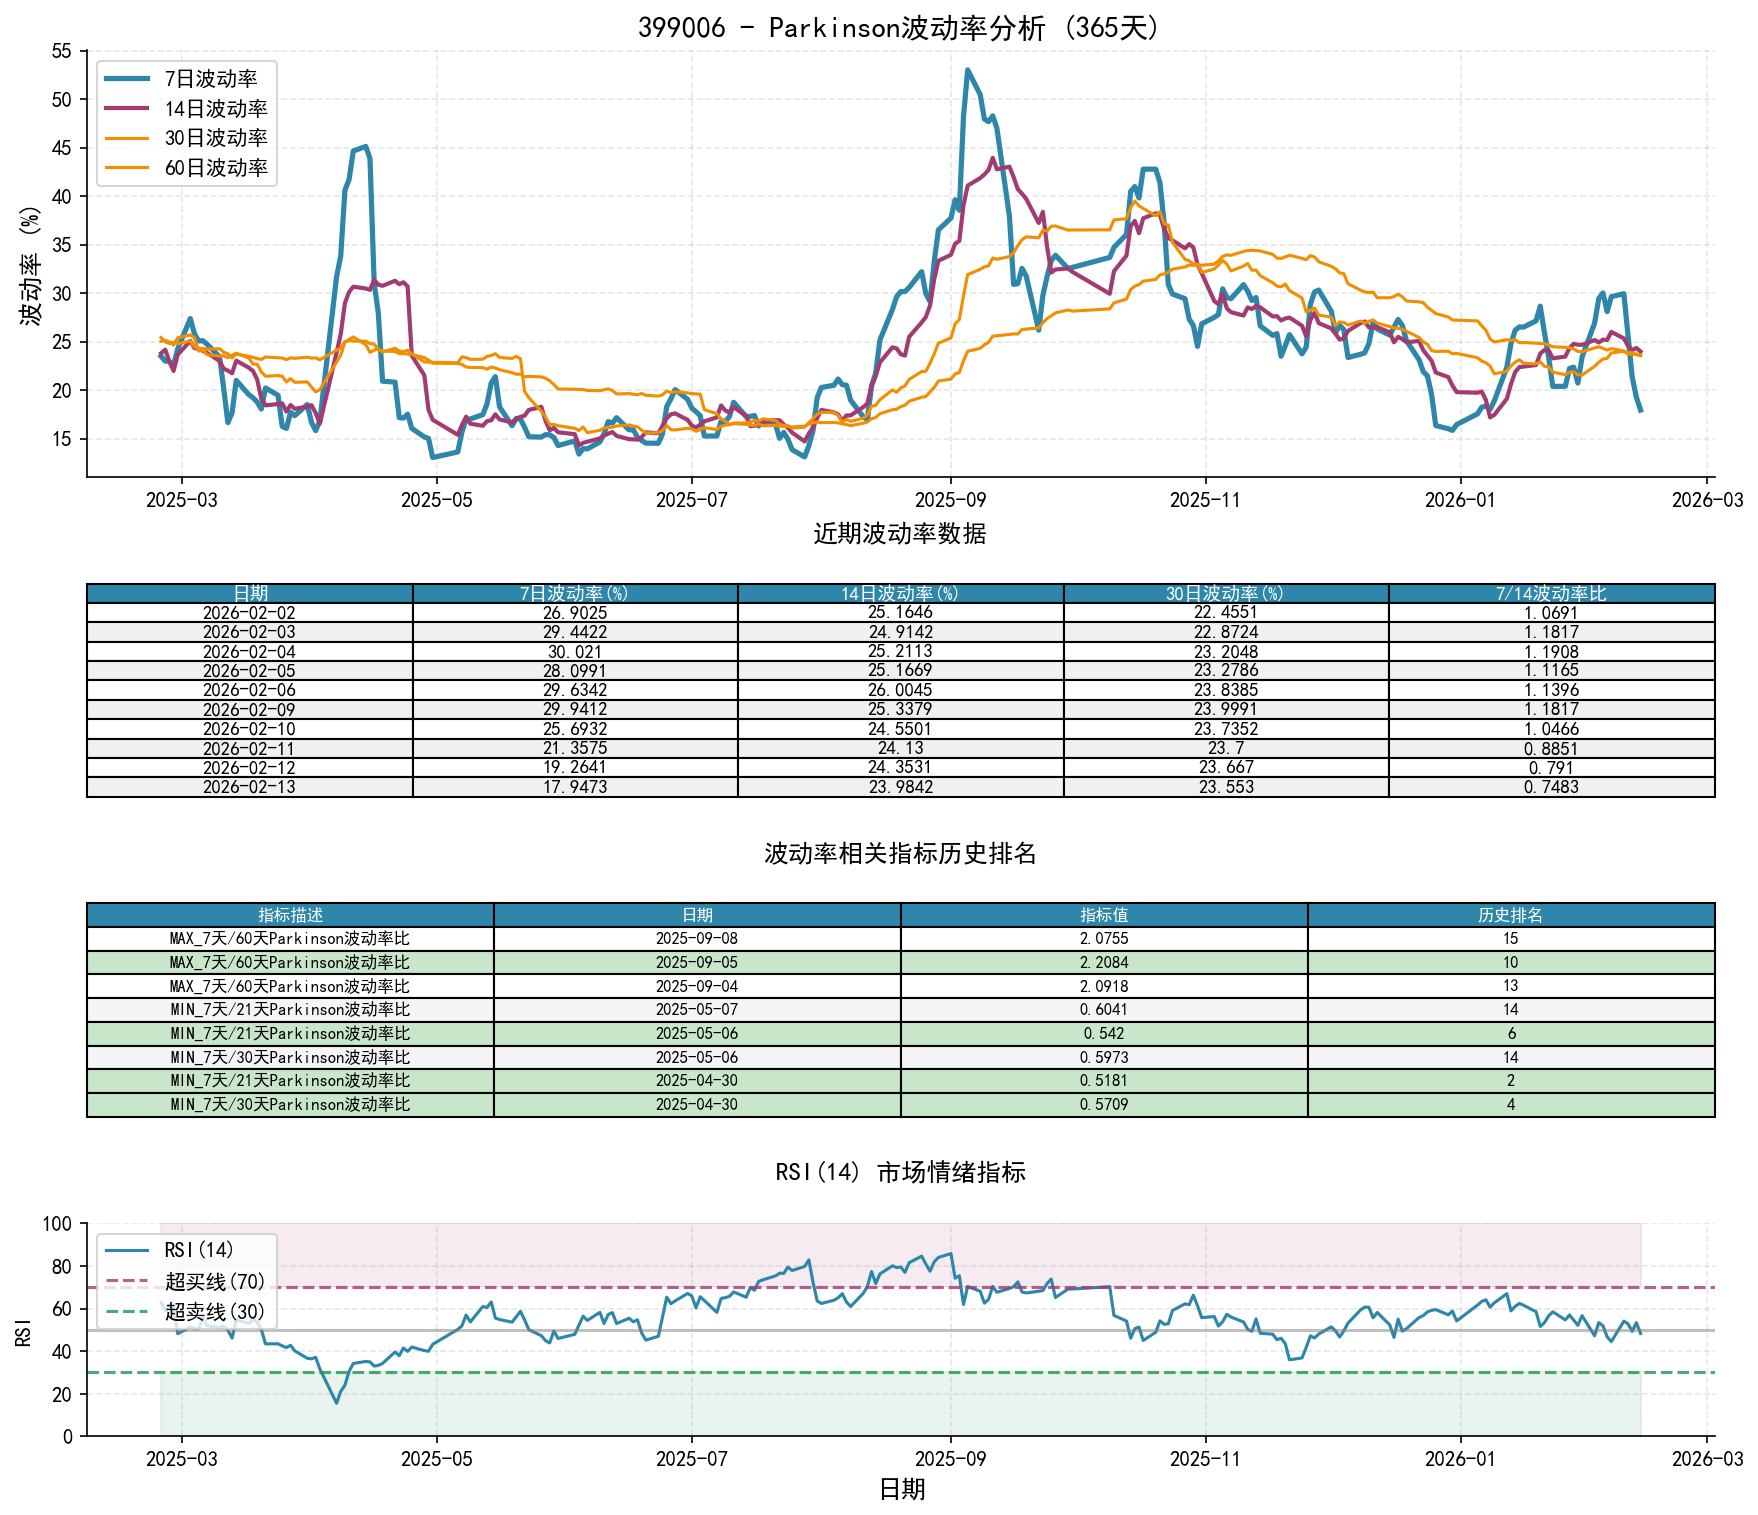
Task: Click the 波动率相关指标历史排名 section heading
Action: click(900, 854)
